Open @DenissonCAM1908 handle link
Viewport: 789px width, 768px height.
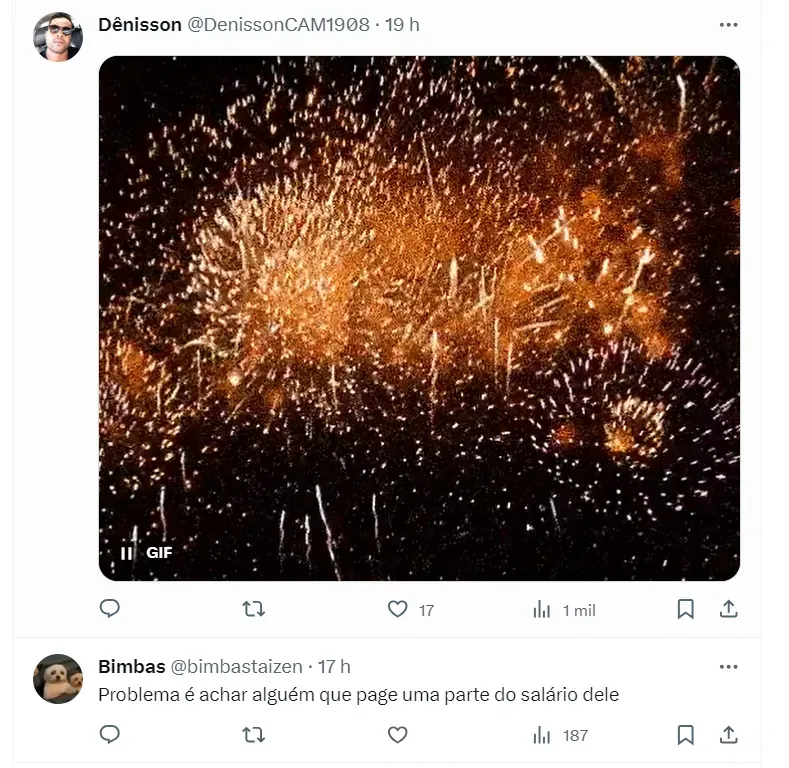coord(278,25)
